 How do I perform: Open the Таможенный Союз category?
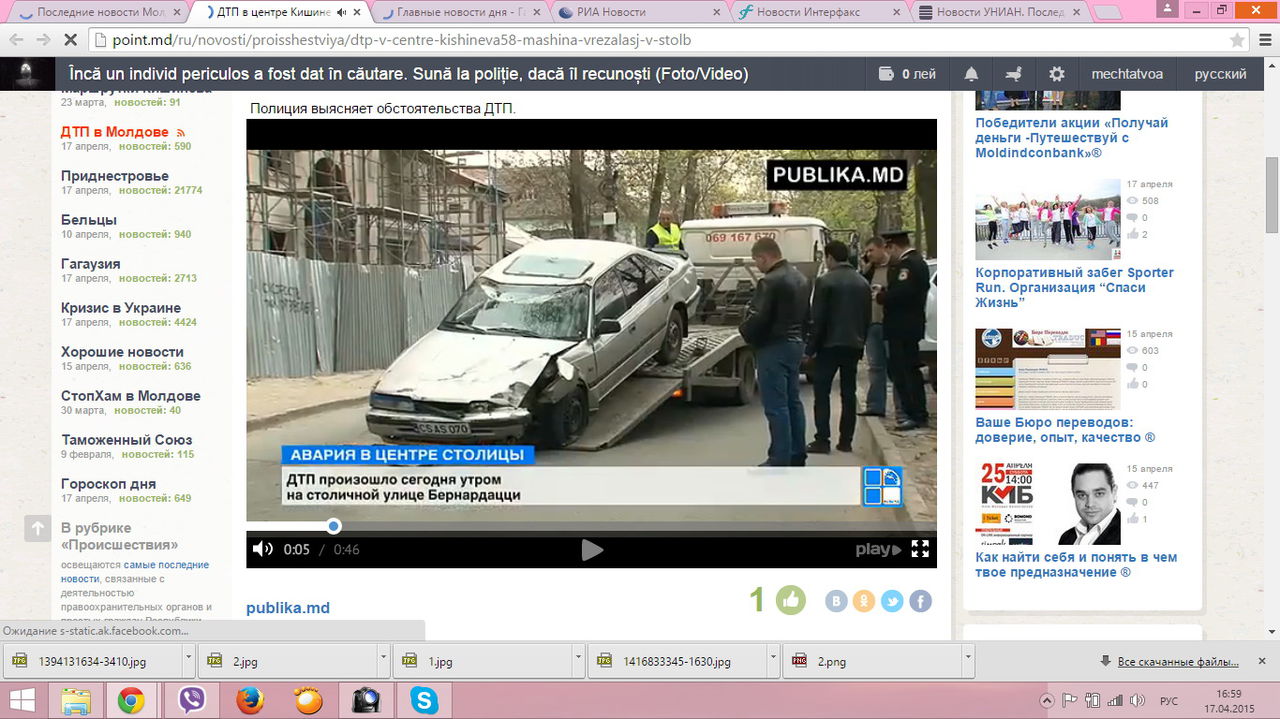click(127, 440)
